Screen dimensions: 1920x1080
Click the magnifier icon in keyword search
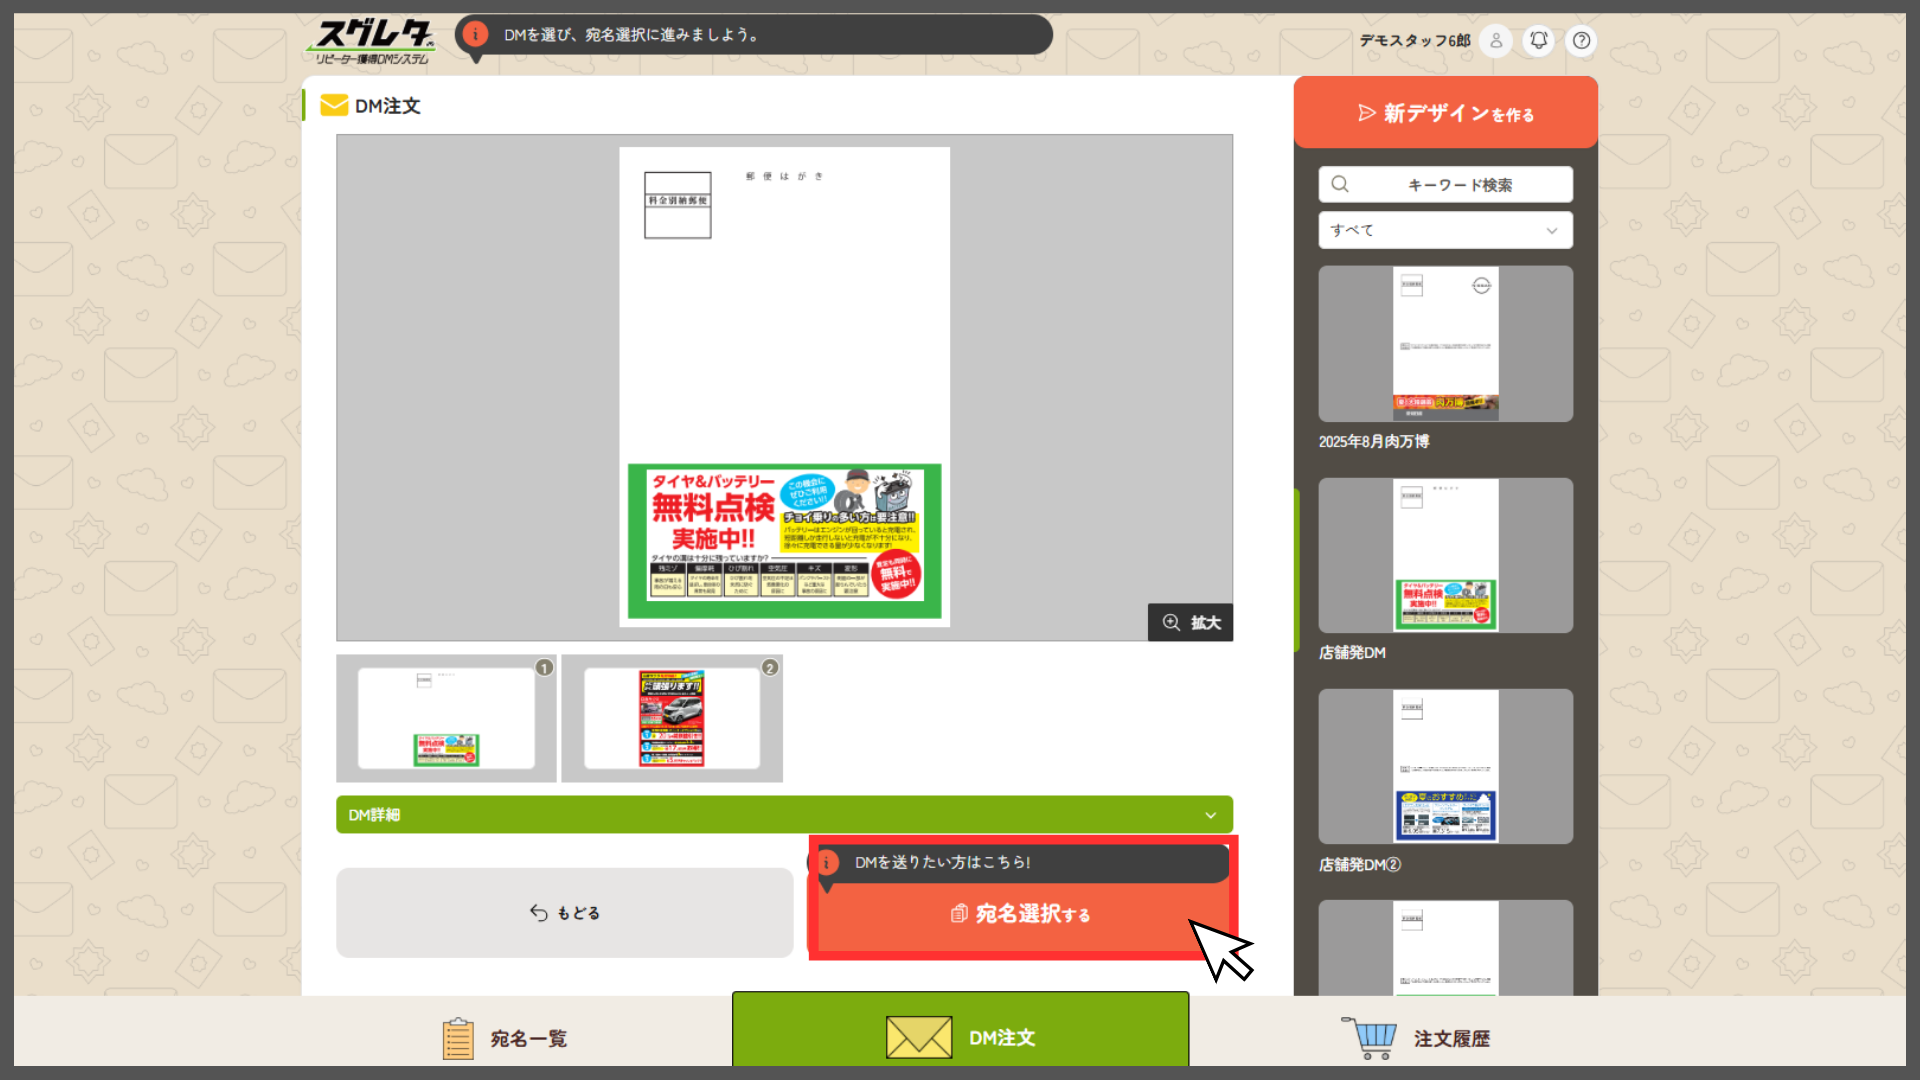pos(1340,184)
